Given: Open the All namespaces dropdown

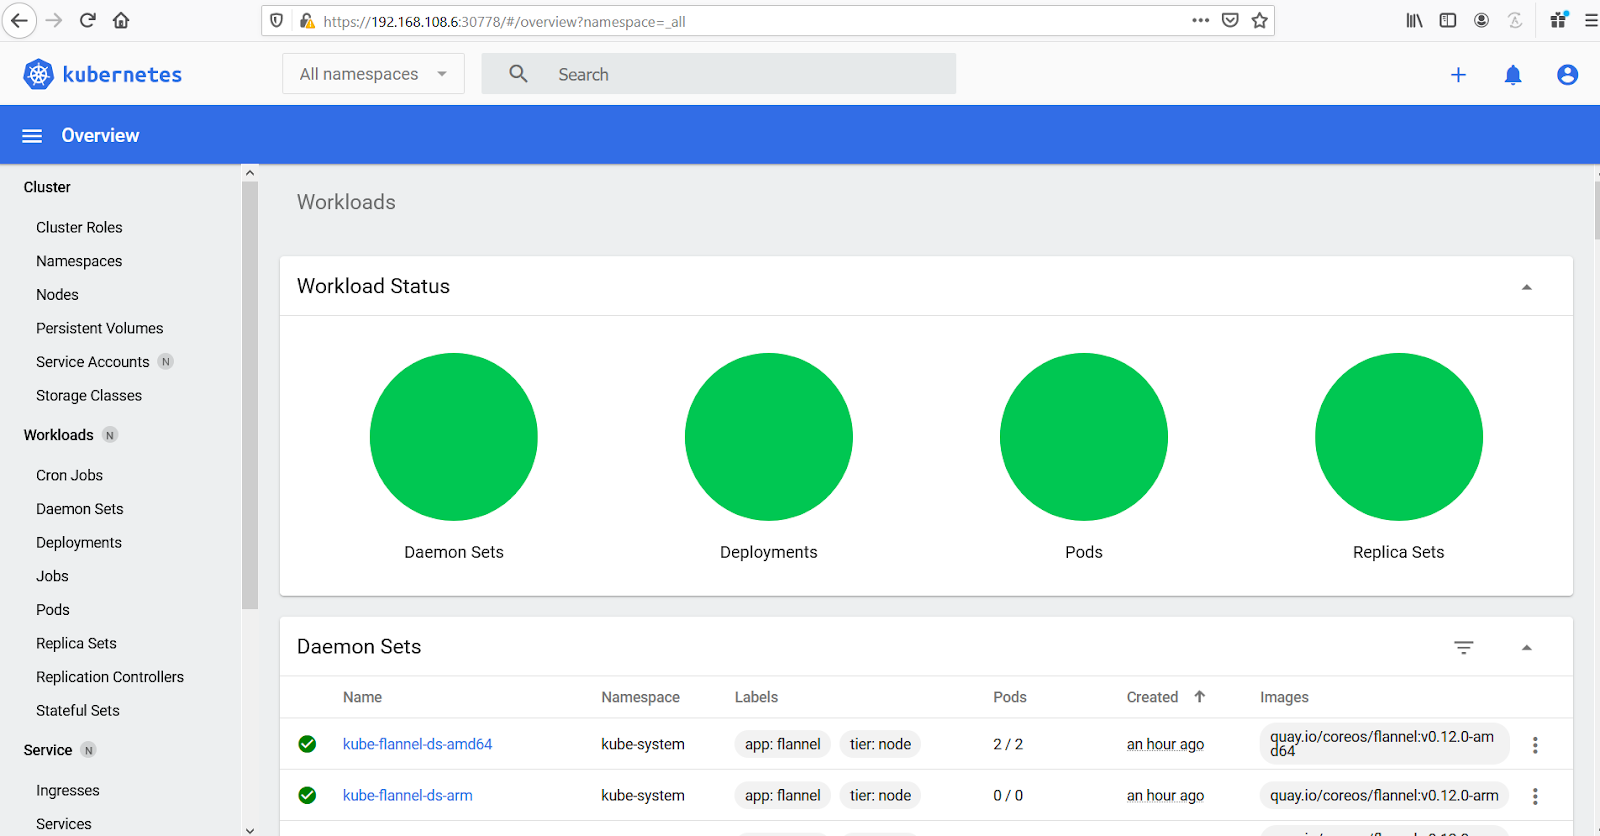Looking at the screenshot, I should pyautogui.click(x=373, y=74).
